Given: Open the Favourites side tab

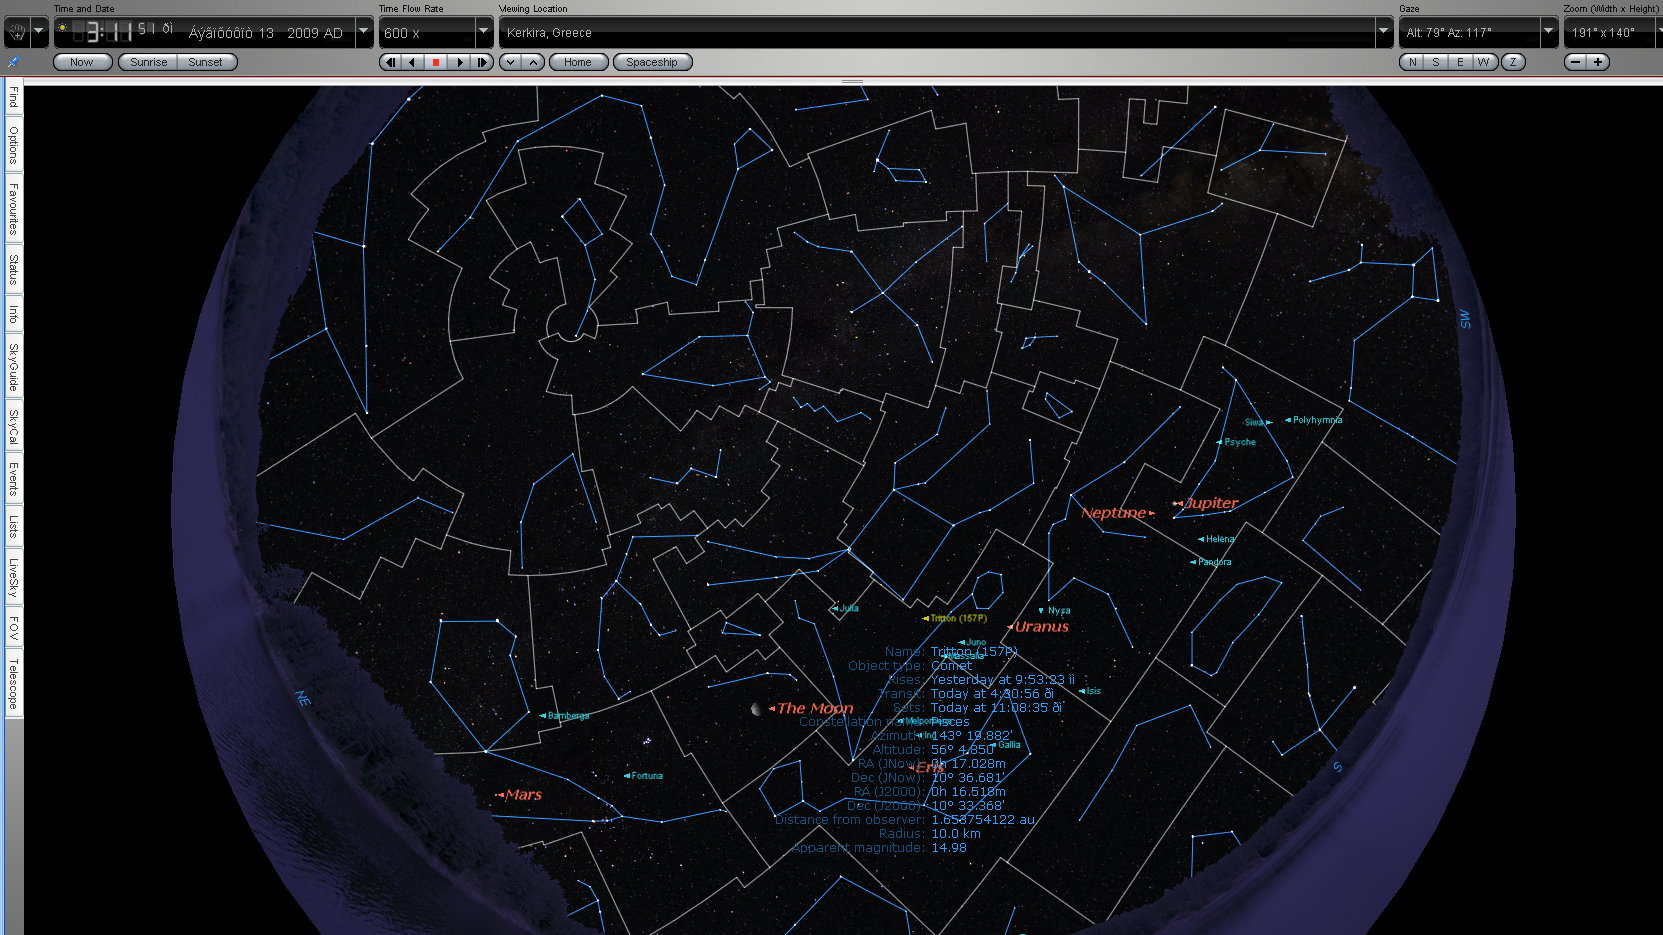Looking at the screenshot, I should tap(13, 209).
